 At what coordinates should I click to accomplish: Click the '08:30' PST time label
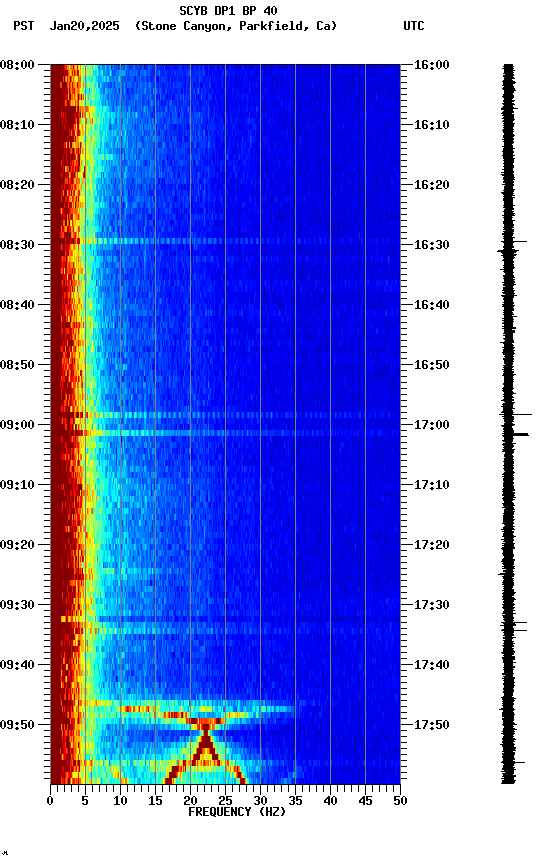pyautogui.click(x=17, y=245)
